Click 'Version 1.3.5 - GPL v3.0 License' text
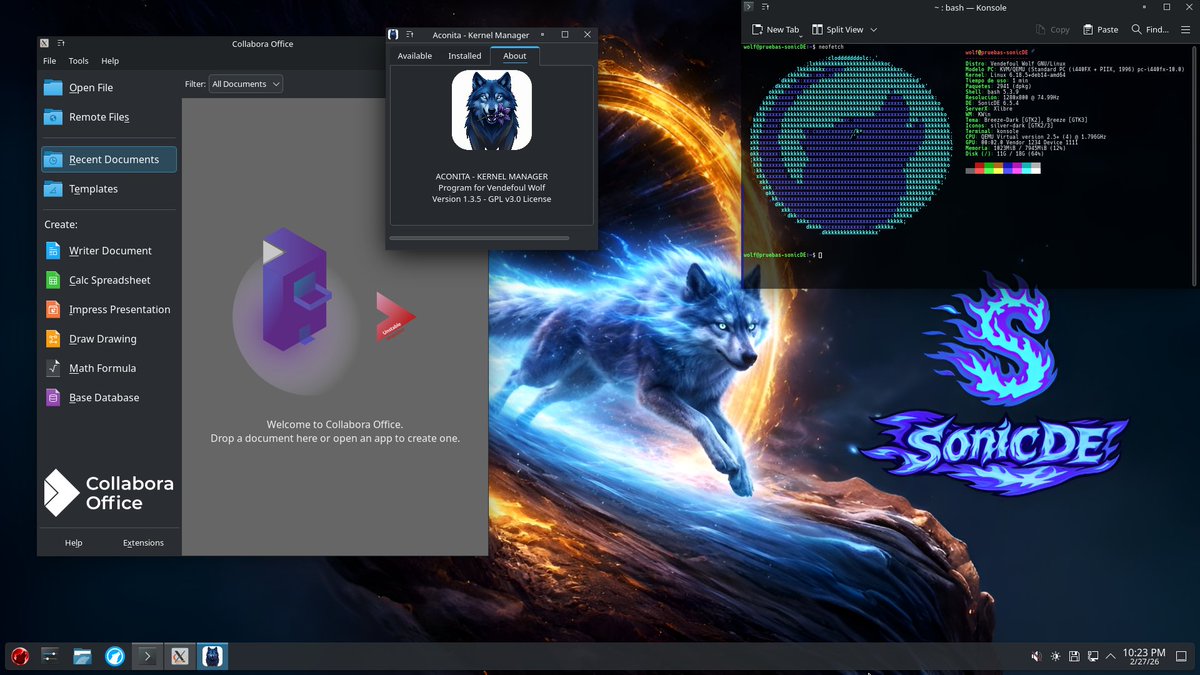This screenshot has height=675, width=1200. [491, 199]
